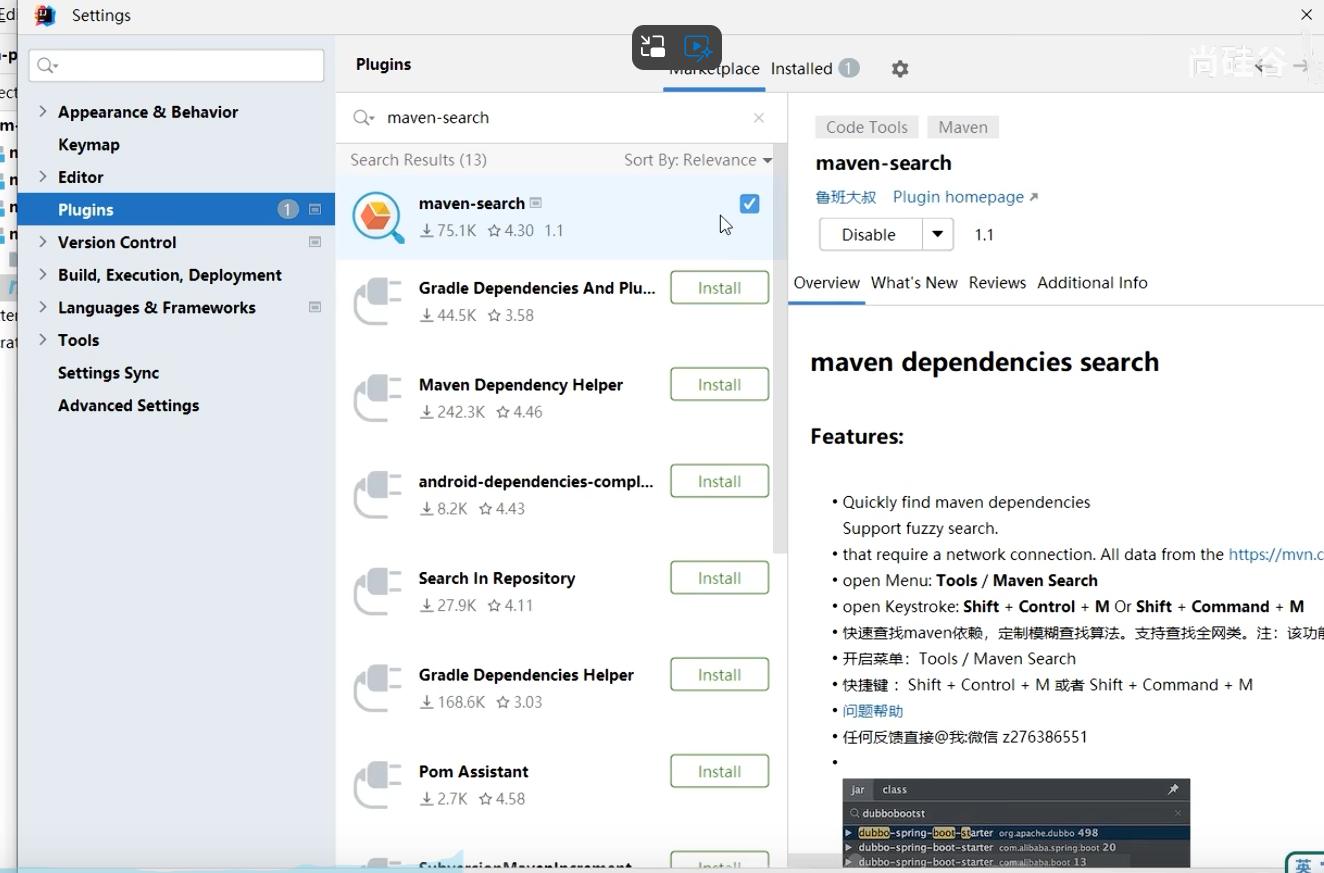Click the Pom Assistant plugin icon

[378, 786]
